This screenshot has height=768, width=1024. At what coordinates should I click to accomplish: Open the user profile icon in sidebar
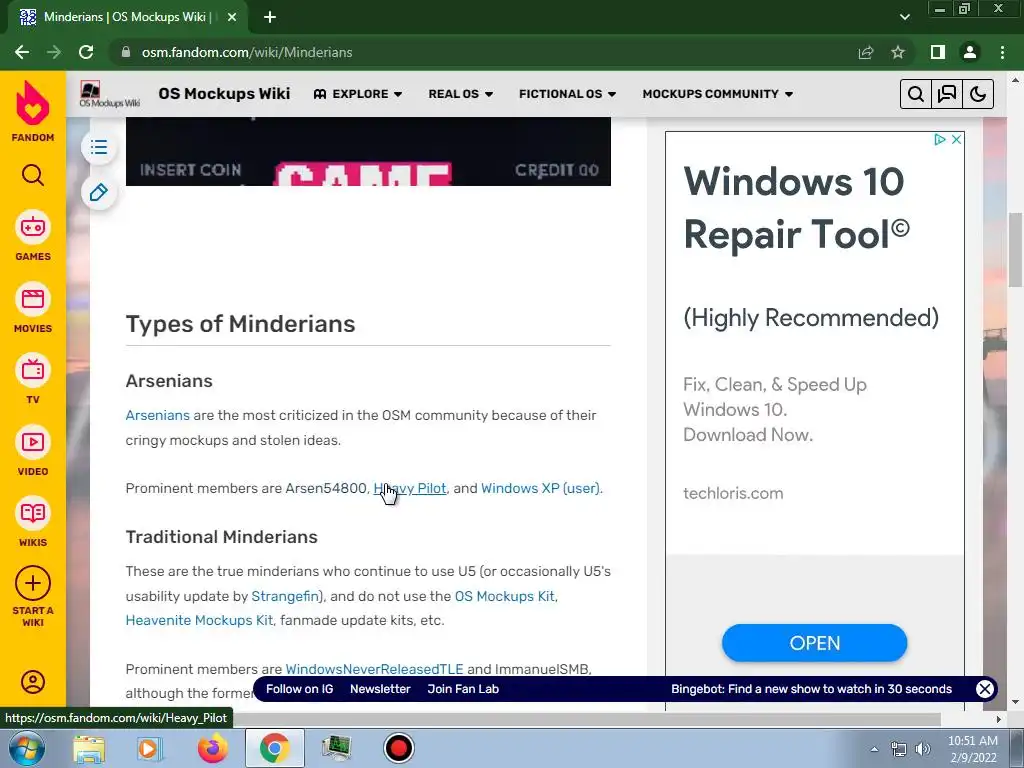[x=33, y=682]
